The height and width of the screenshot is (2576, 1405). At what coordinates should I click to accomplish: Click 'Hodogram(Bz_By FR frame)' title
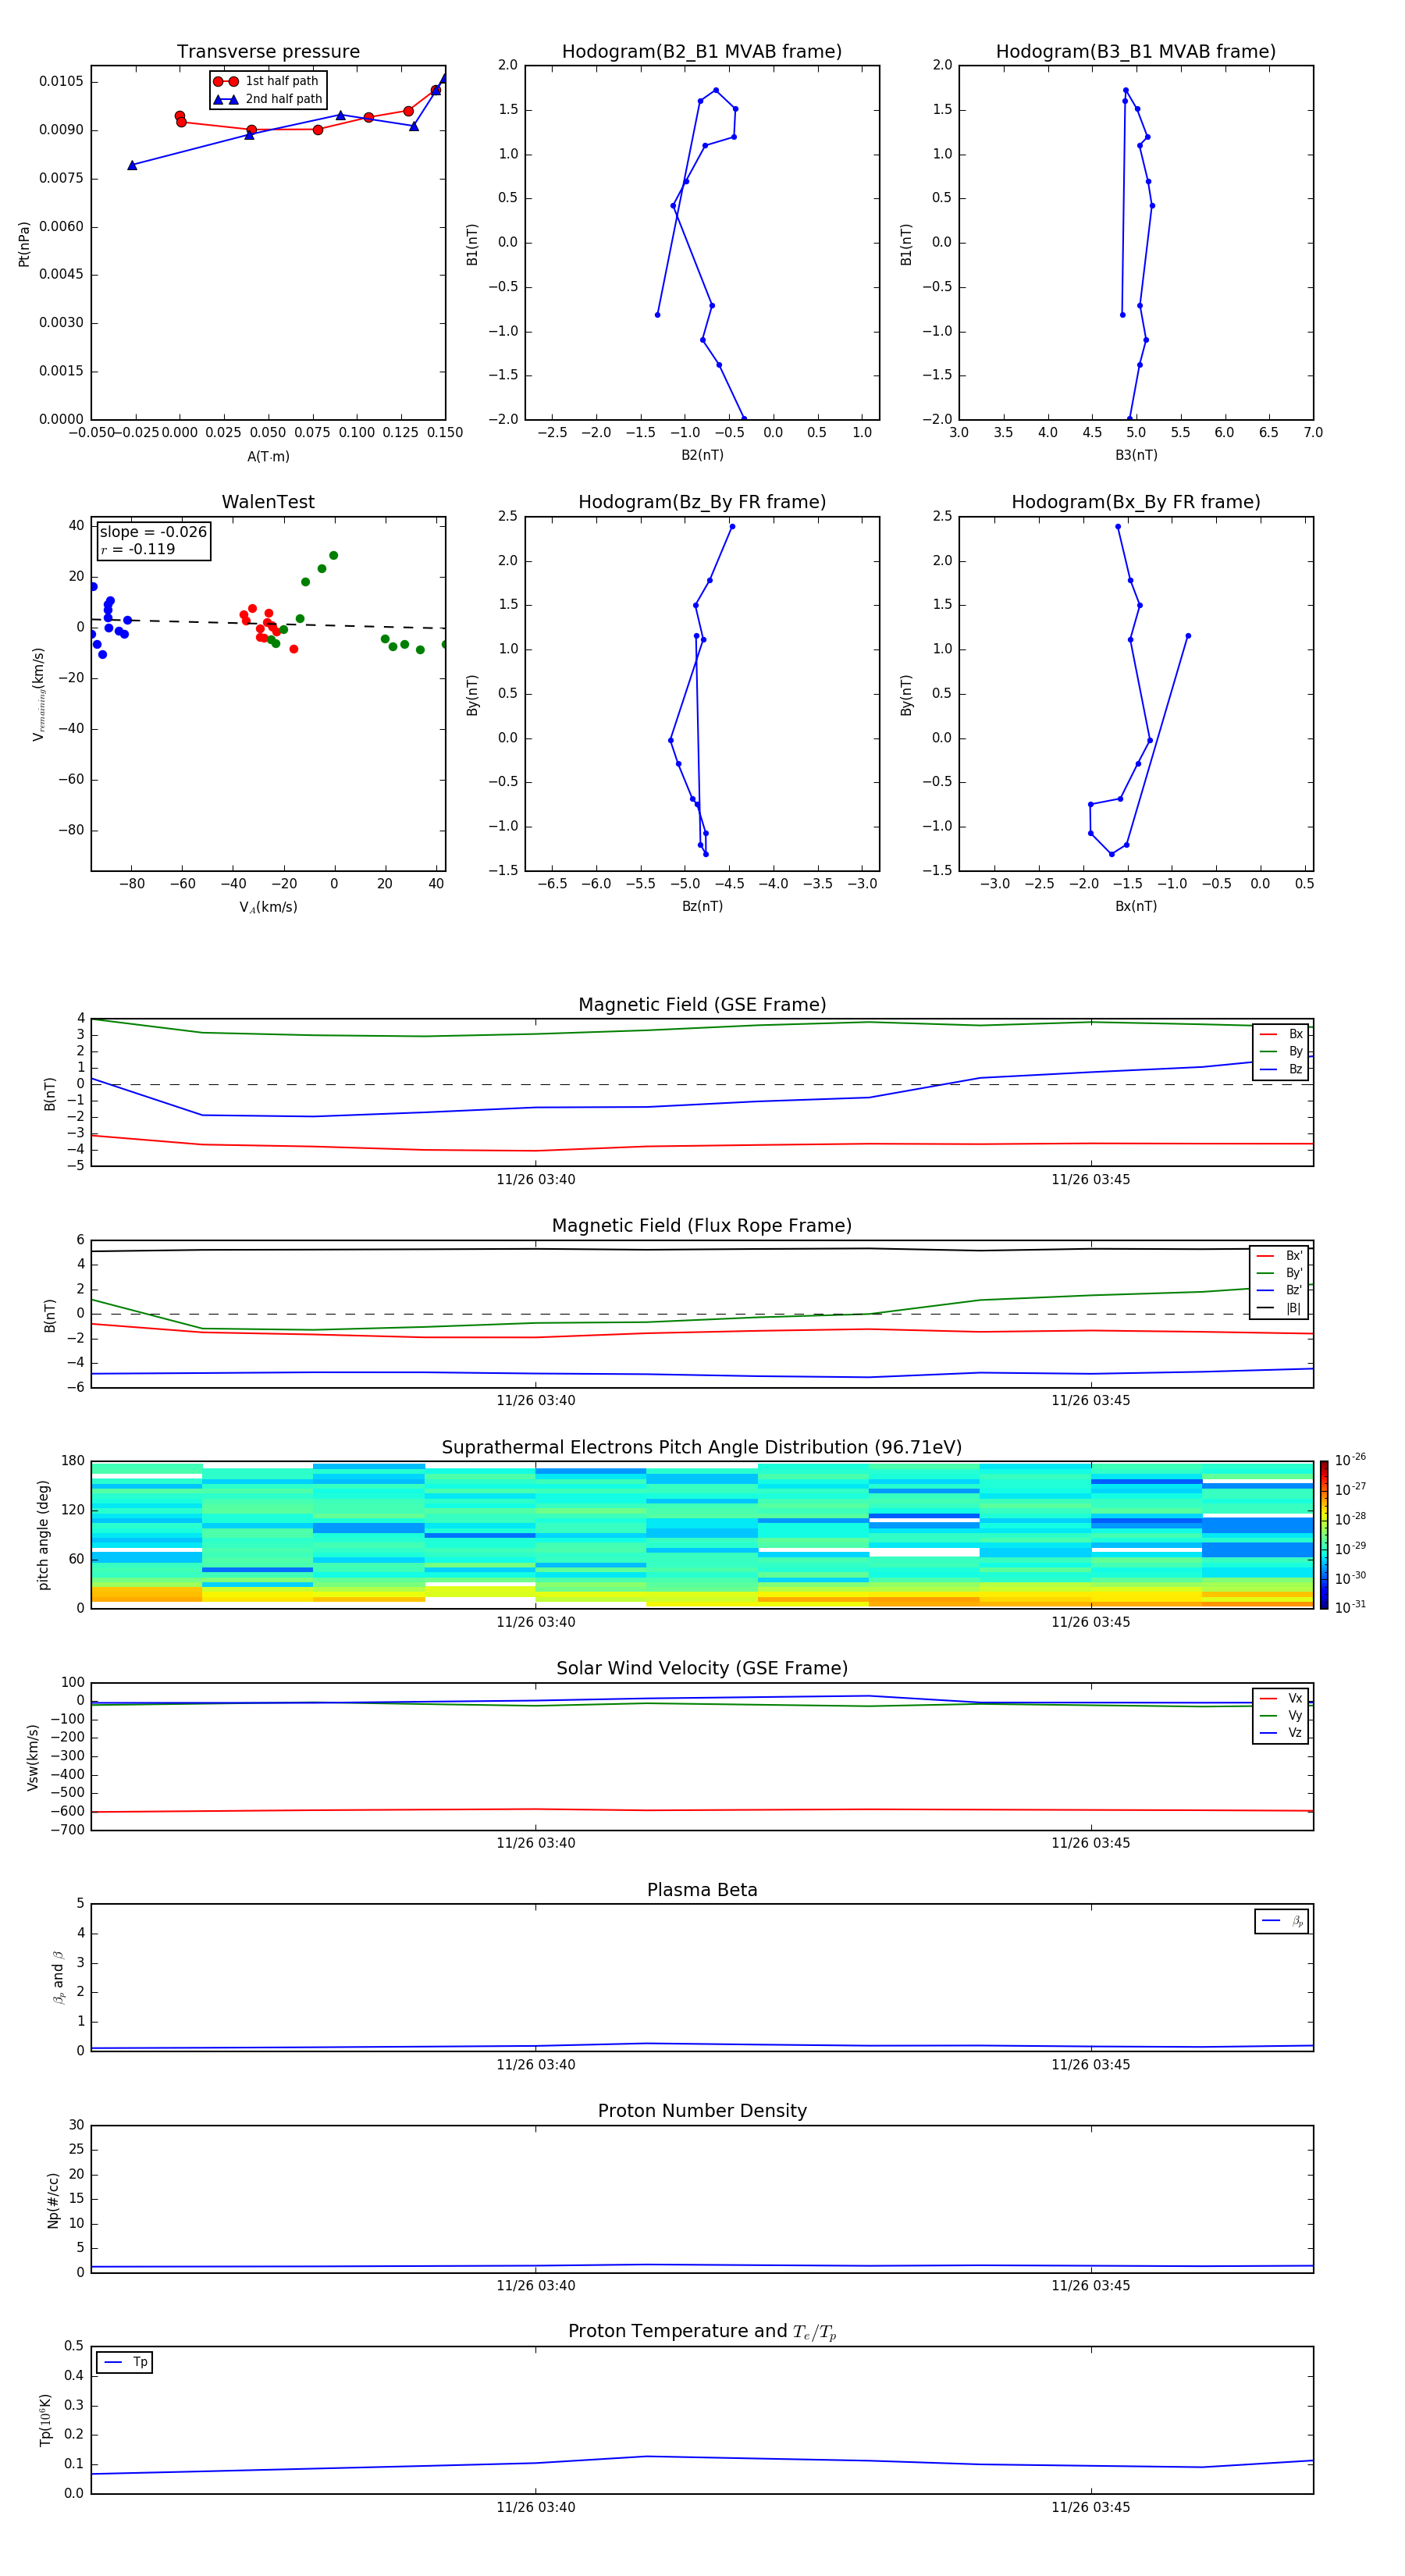point(702,502)
